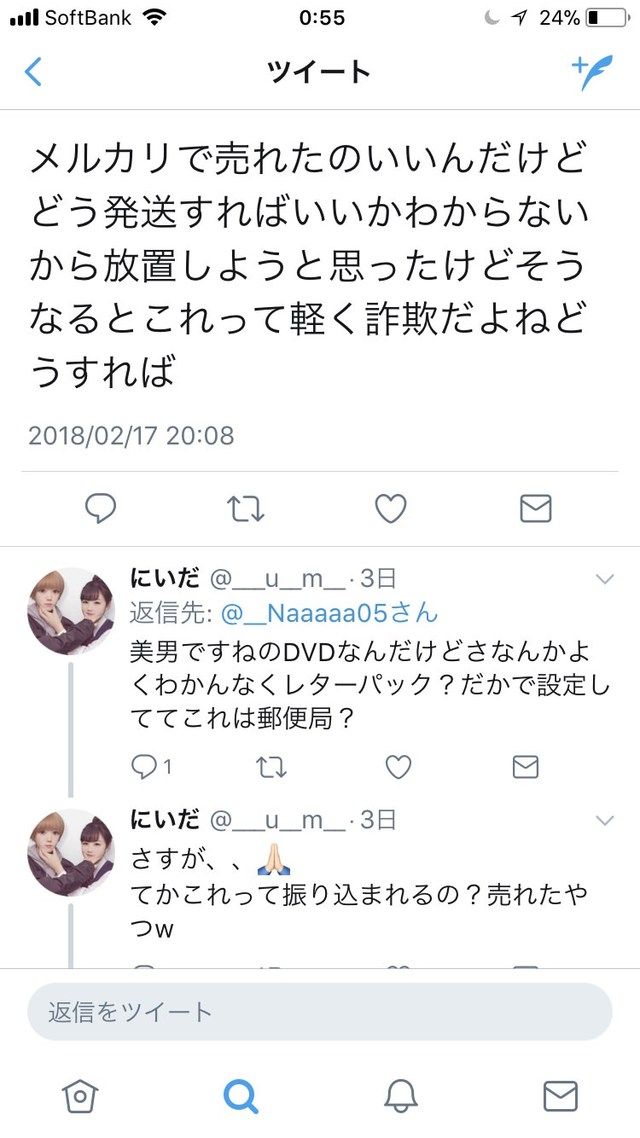Switch to the Home tab
The image size is (640, 1138).
click(80, 1095)
